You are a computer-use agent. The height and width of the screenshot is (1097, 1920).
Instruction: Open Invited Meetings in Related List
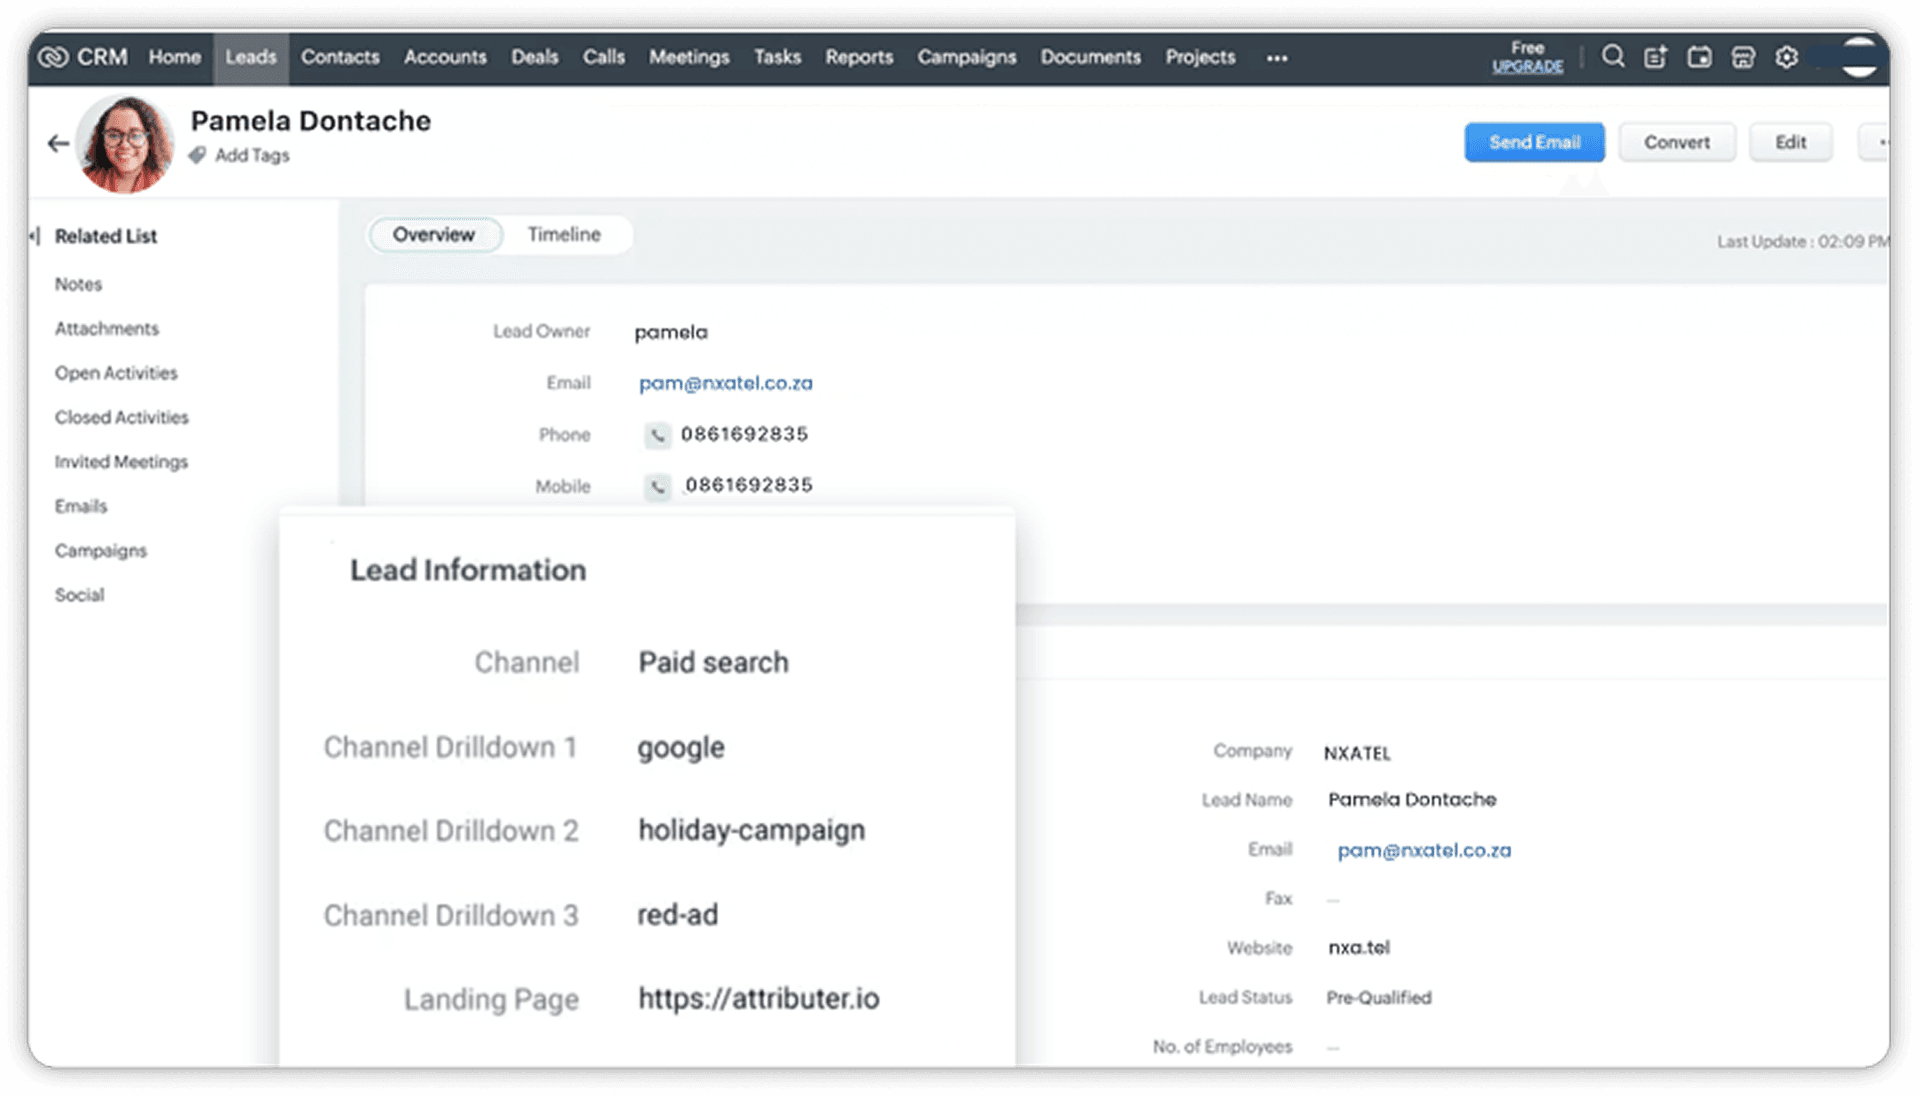(x=121, y=461)
